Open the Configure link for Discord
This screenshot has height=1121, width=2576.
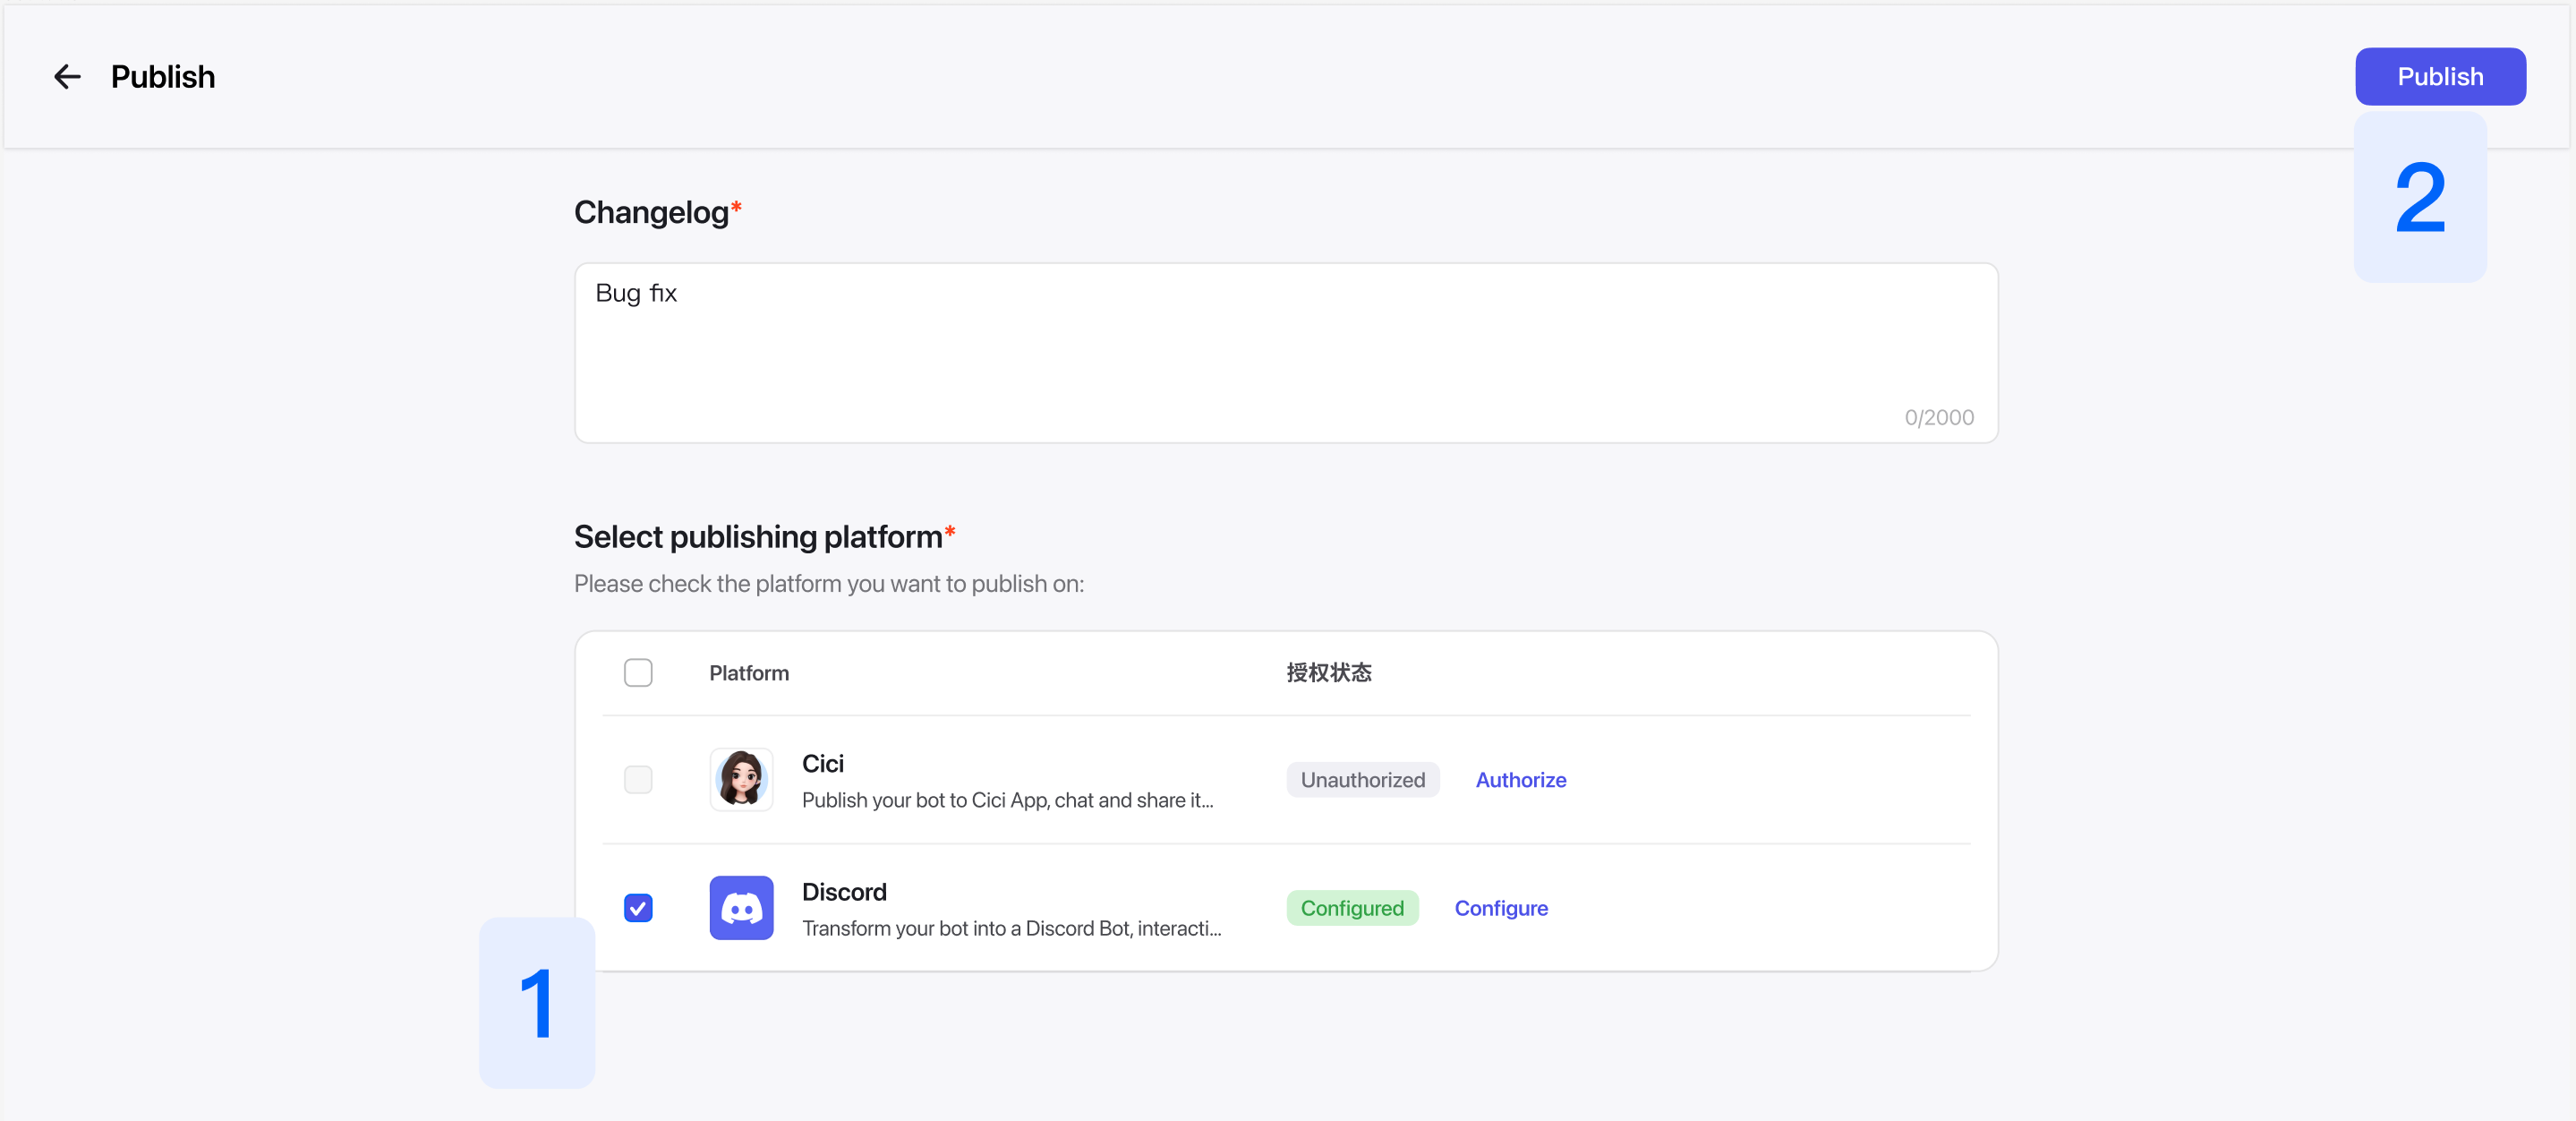(1500, 907)
